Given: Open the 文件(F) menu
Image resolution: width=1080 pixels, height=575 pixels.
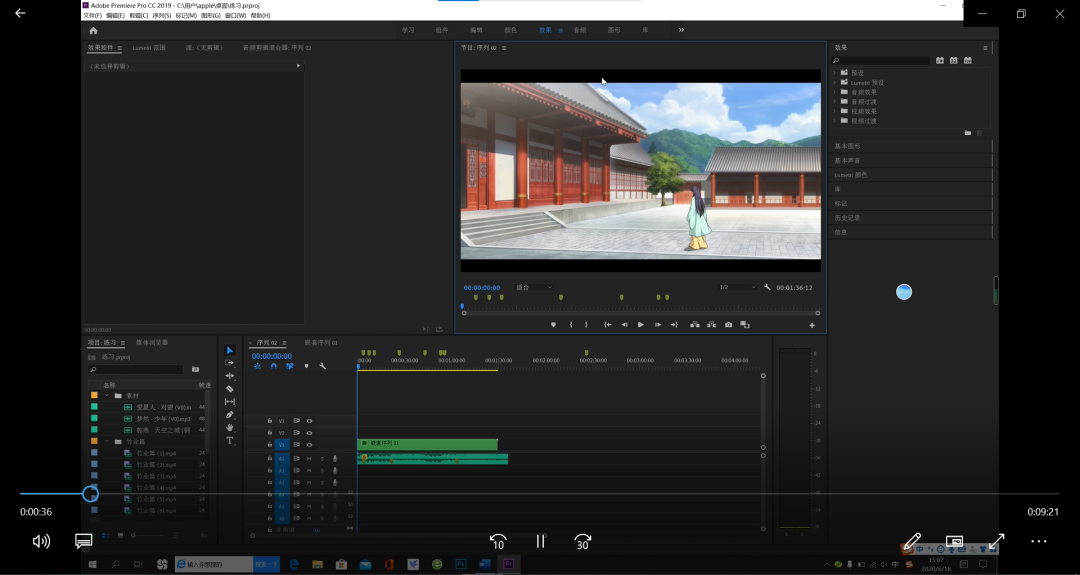Looking at the screenshot, I should [92, 16].
